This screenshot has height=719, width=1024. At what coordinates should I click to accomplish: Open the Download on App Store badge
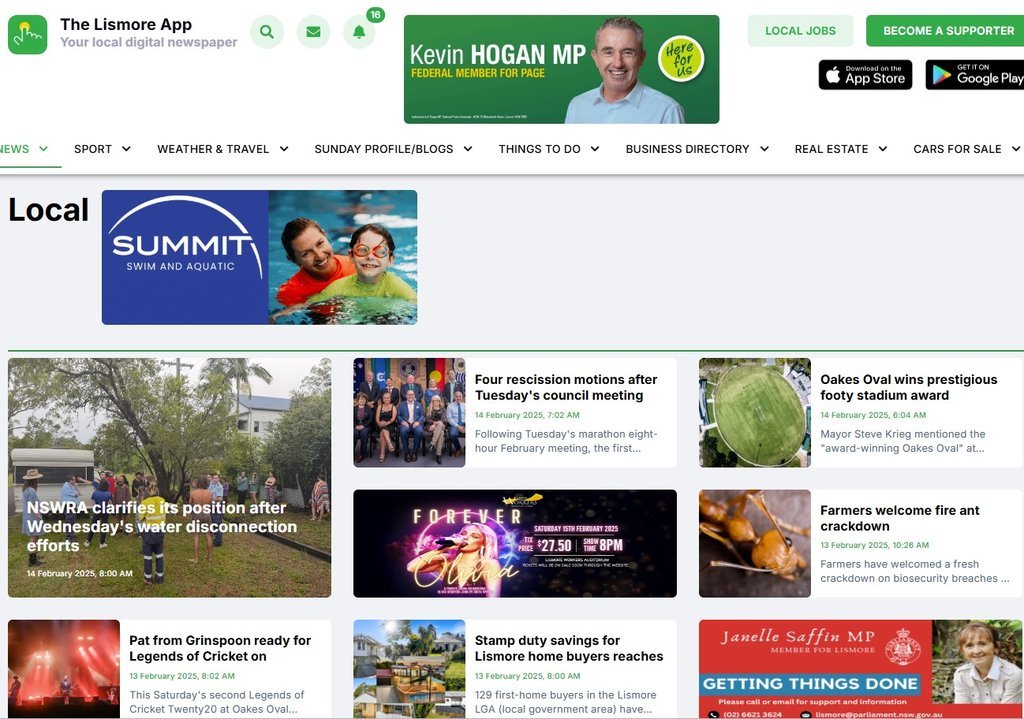865,74
